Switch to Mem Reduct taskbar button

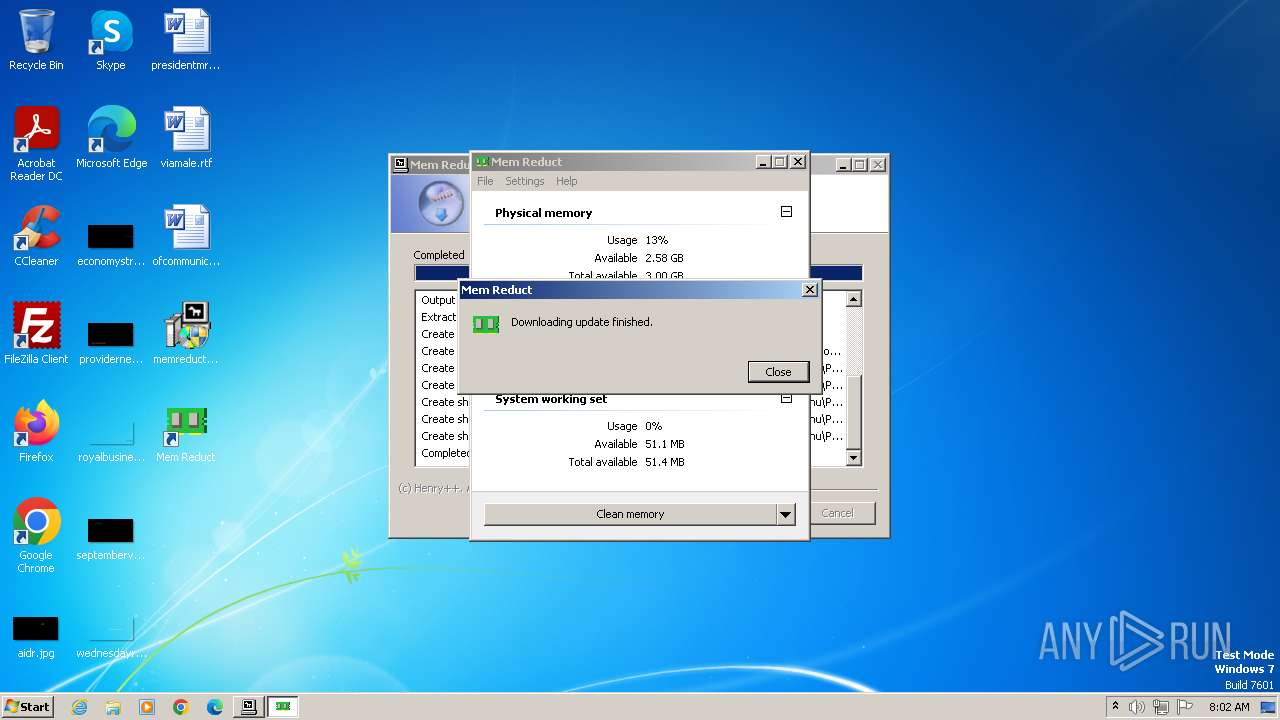[283, 707]
